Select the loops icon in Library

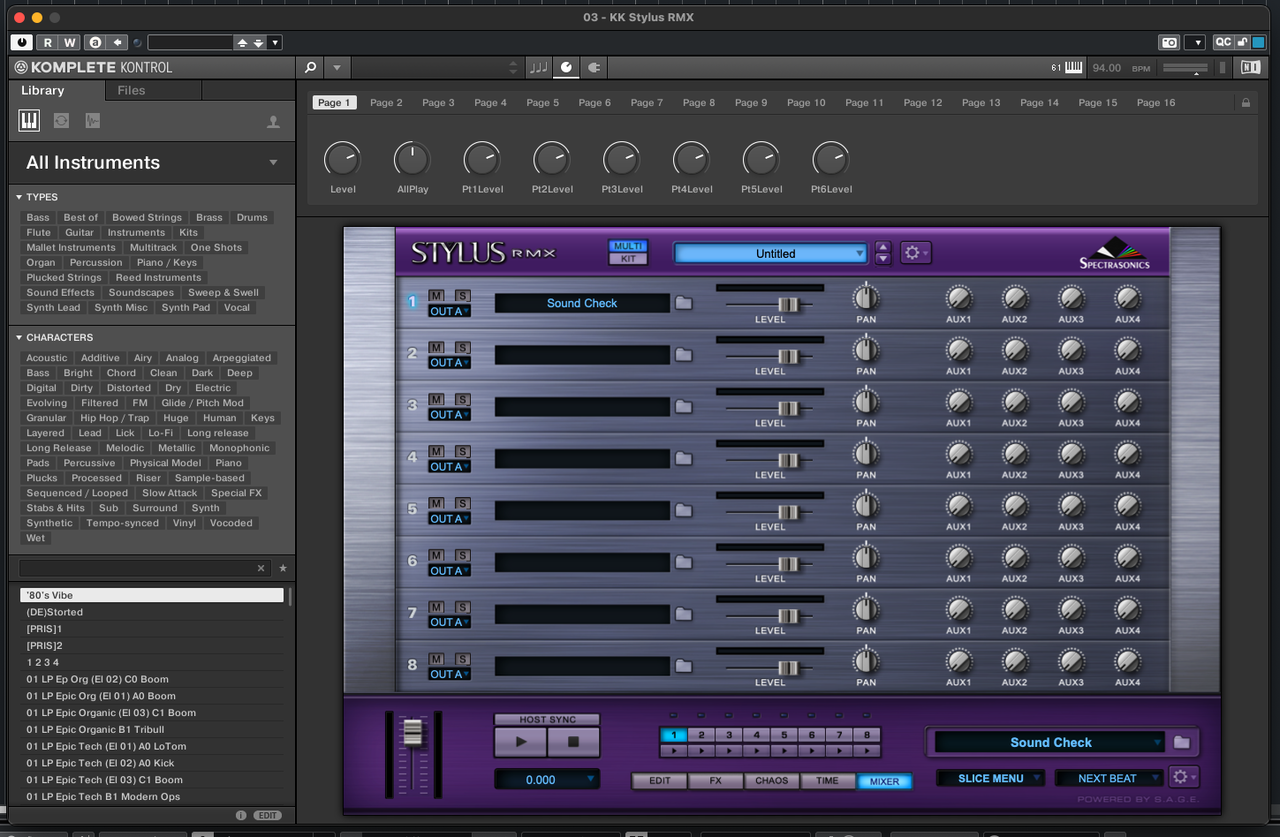pos(61,121)
